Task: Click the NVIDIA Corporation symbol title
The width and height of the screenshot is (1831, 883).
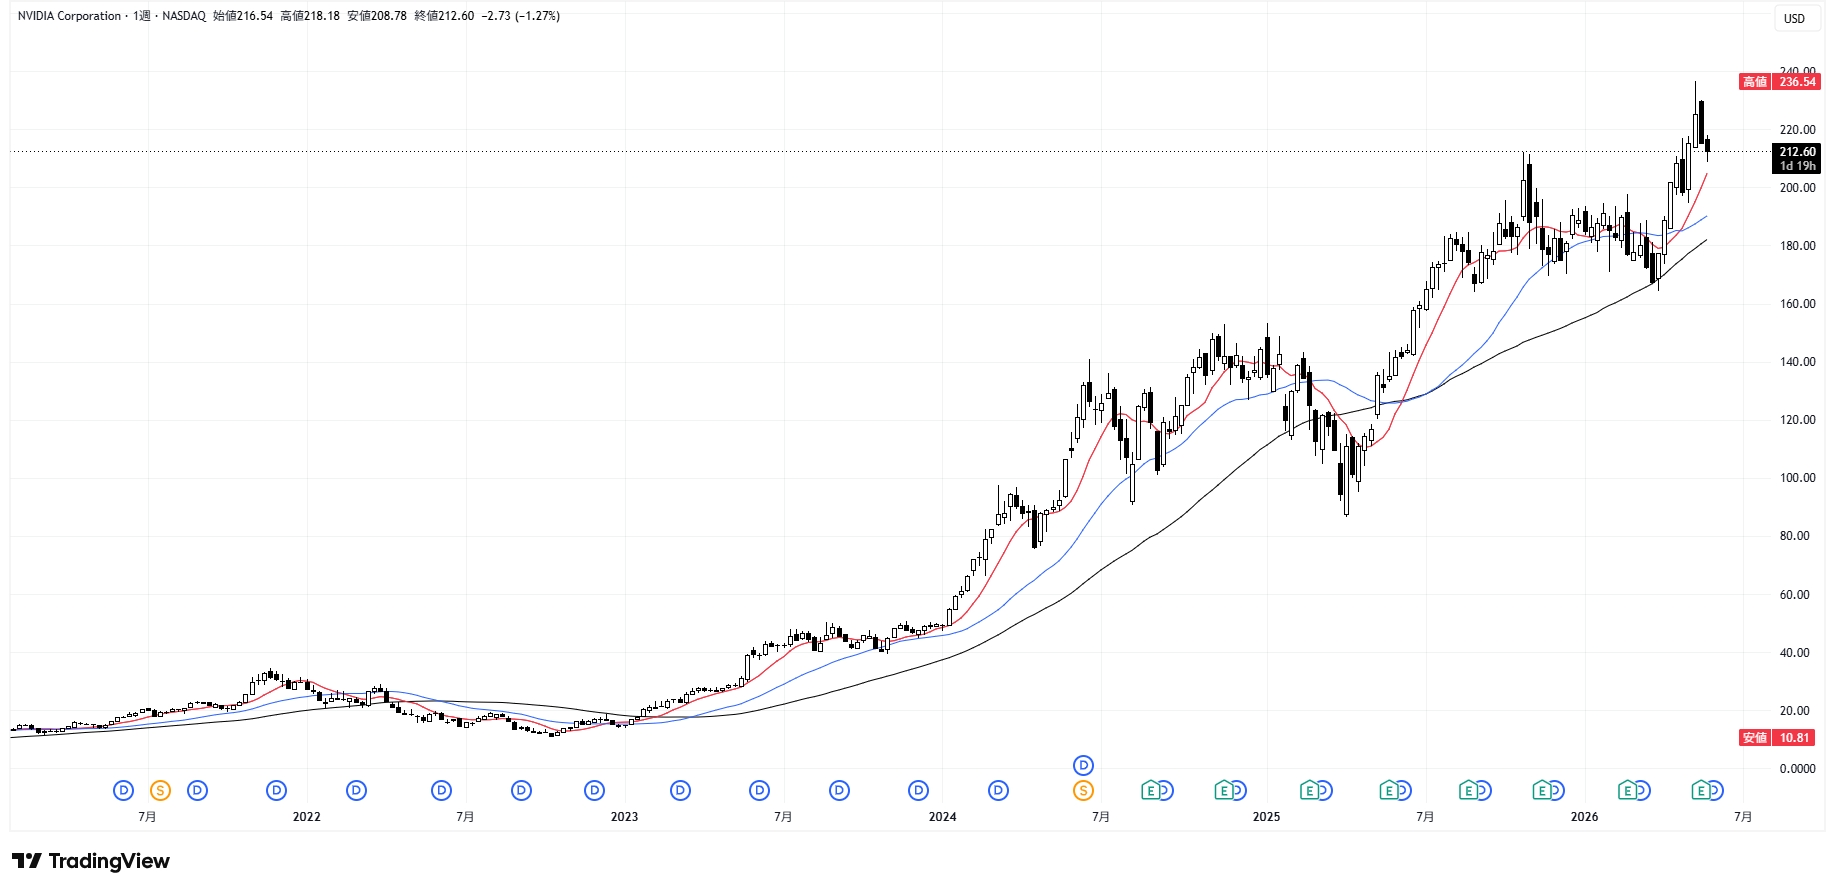Action: point(69,16)
